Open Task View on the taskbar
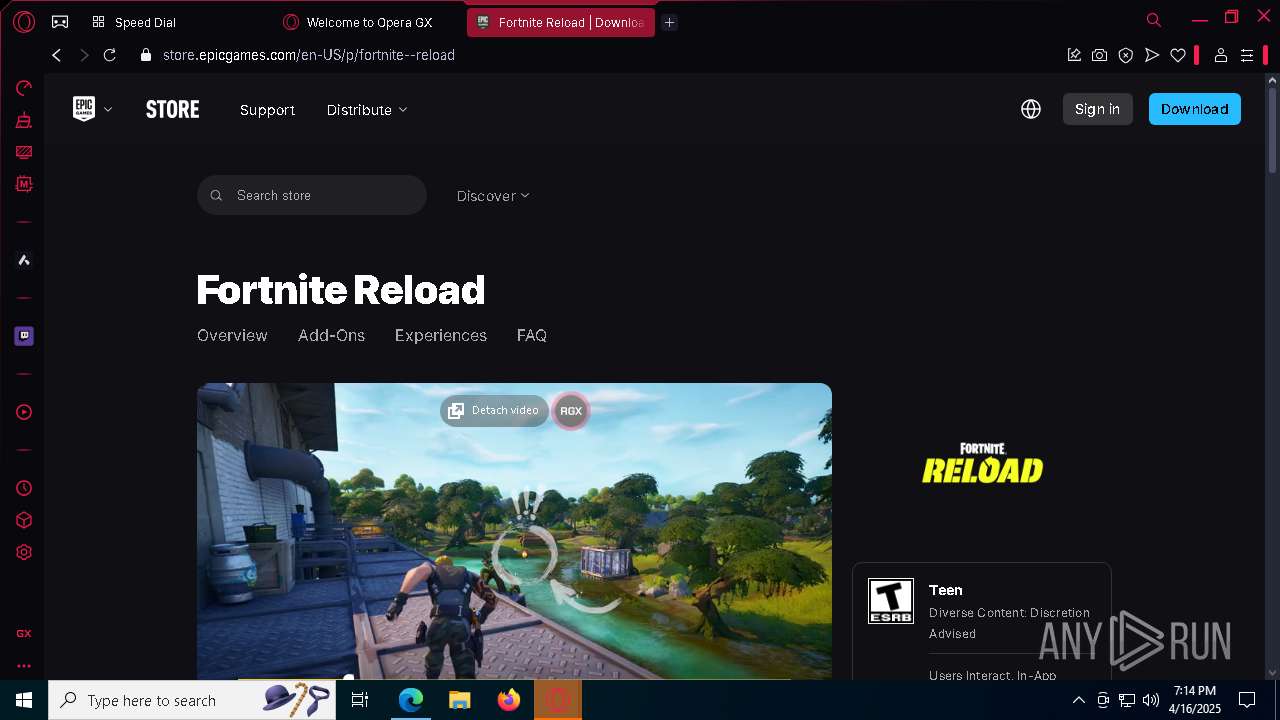 coord(360,700)
